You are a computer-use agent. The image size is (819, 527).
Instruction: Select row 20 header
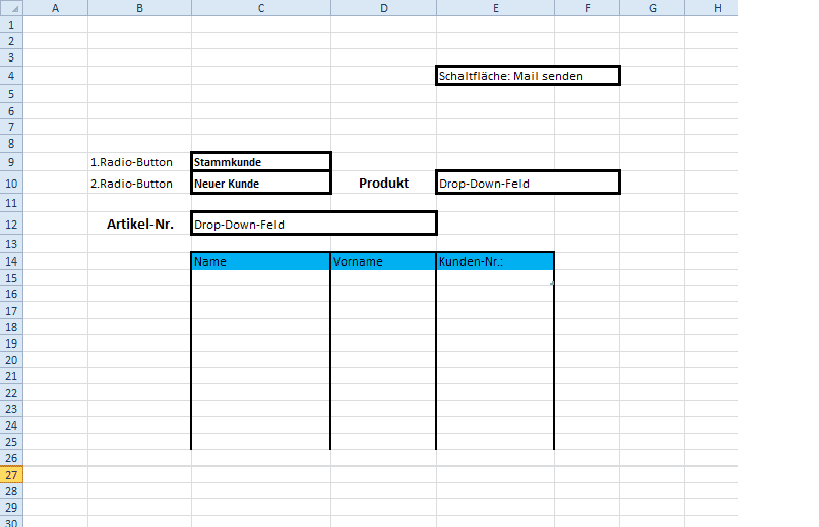pos(11,360)
